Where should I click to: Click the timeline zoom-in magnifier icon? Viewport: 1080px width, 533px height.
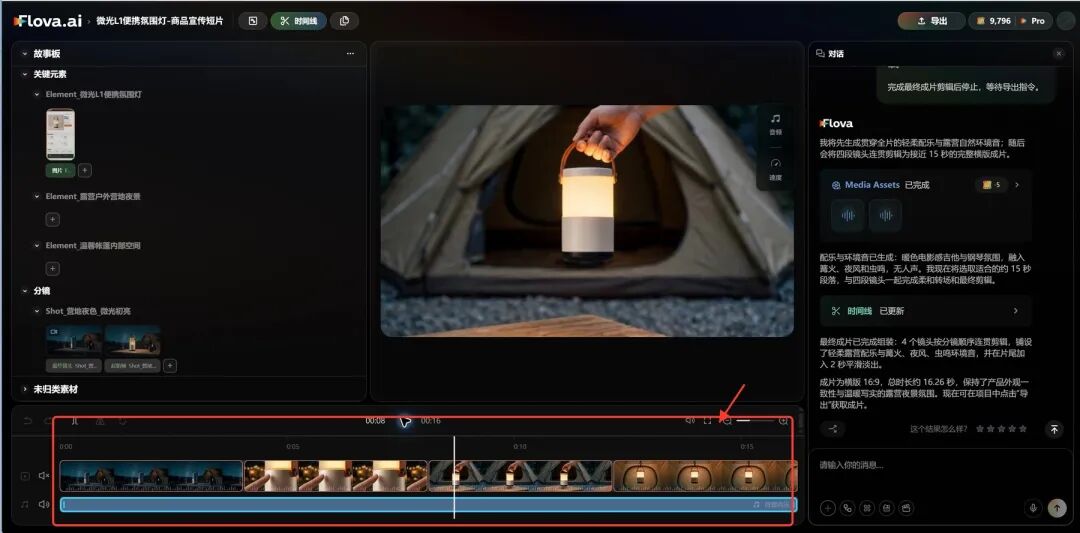coord(783,421)
